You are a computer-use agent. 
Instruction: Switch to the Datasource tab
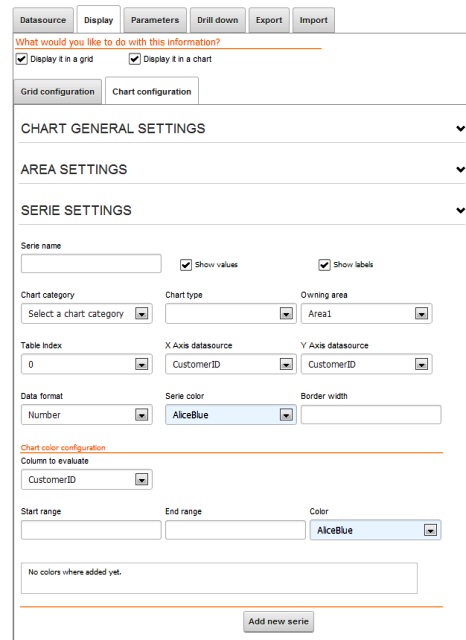[x=43, y=20]
